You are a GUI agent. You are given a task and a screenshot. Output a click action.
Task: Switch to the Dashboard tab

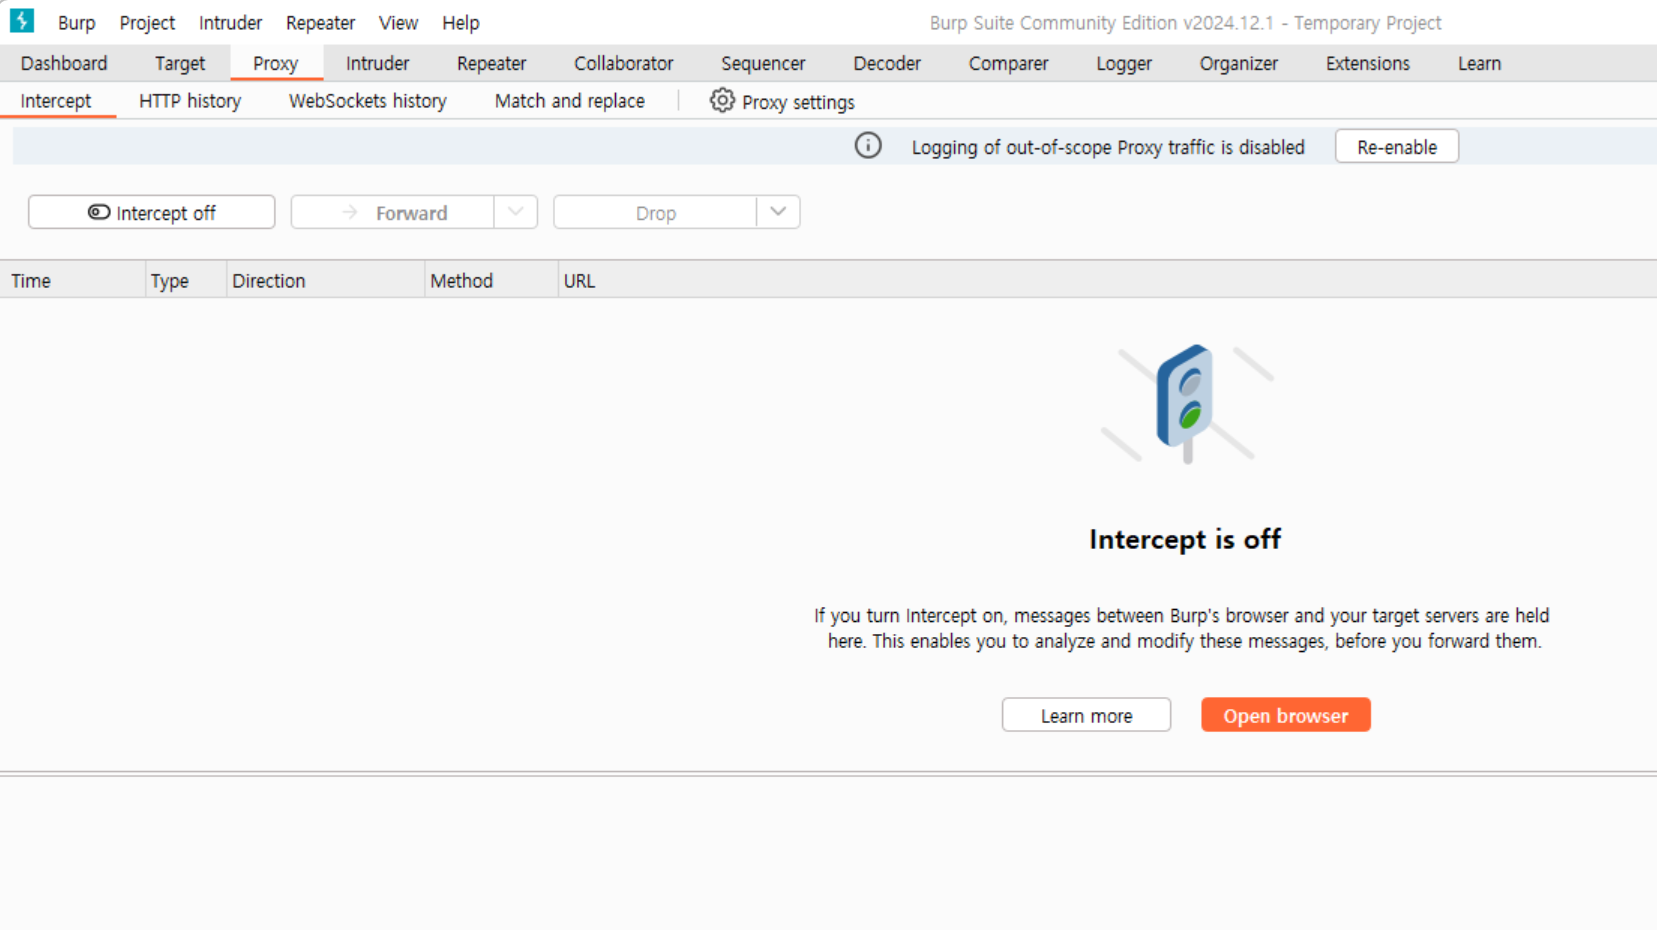coord(64,63)
